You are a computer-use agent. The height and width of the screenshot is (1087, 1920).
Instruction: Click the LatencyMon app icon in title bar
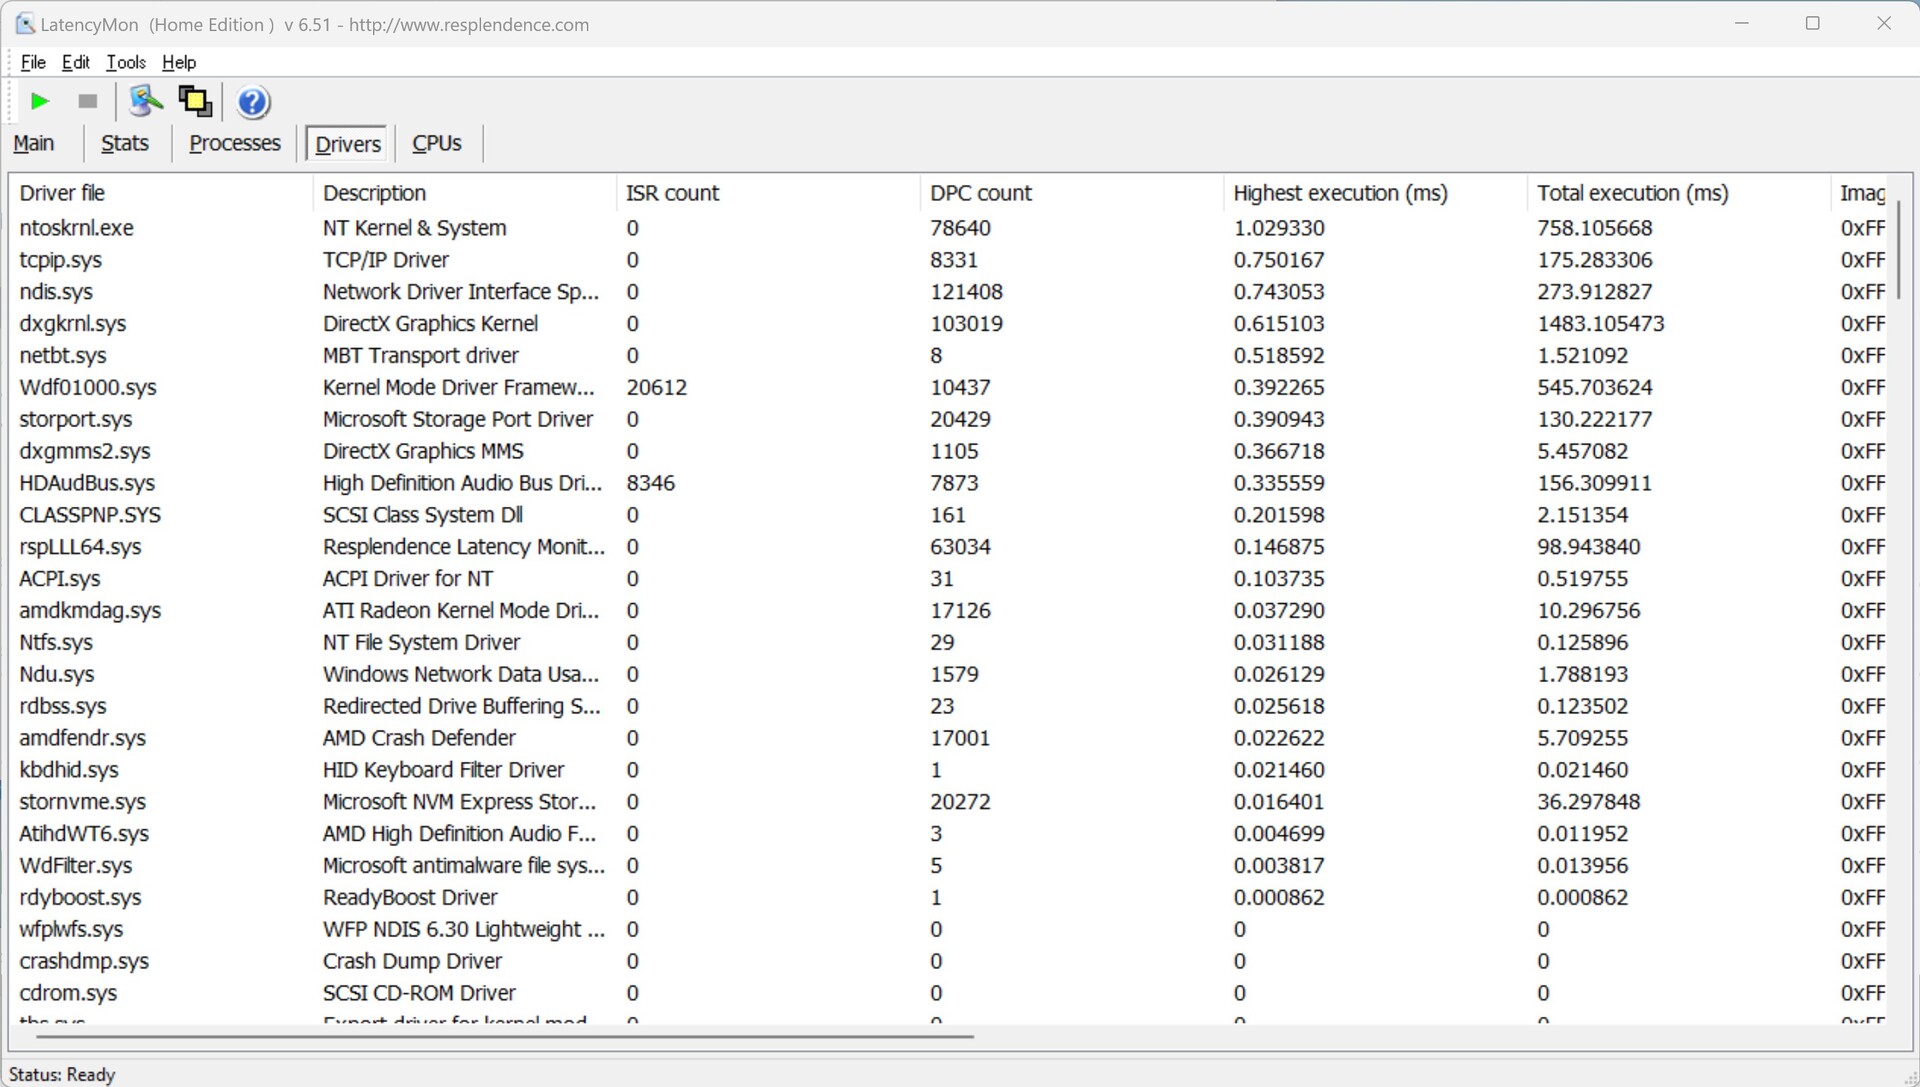click(x=25, y=24)
